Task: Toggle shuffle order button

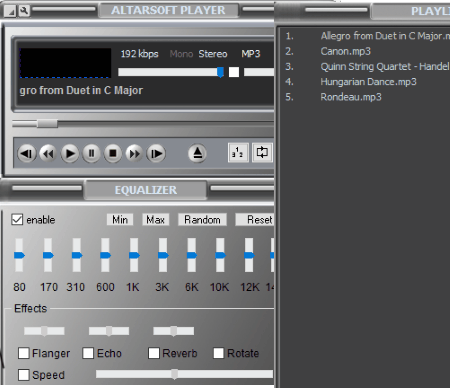Action: point(238,153)
